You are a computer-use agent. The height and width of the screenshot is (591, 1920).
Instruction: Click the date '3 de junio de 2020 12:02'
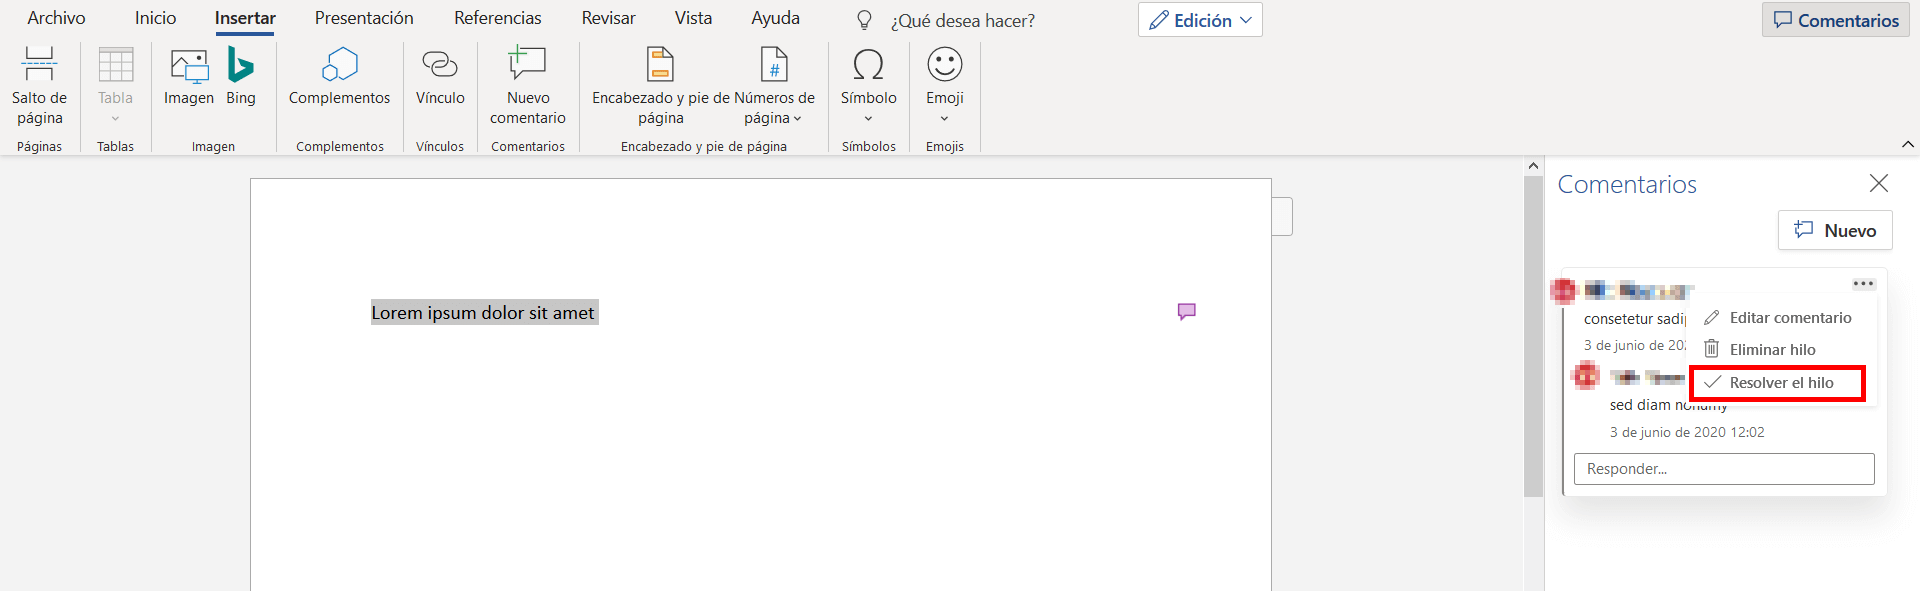(x=1687, y=433)
